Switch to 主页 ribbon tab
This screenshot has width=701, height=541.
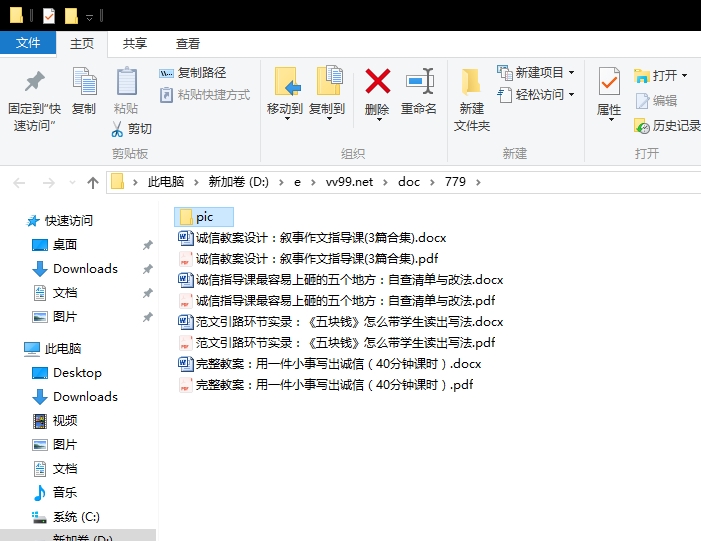click(82, 44)
